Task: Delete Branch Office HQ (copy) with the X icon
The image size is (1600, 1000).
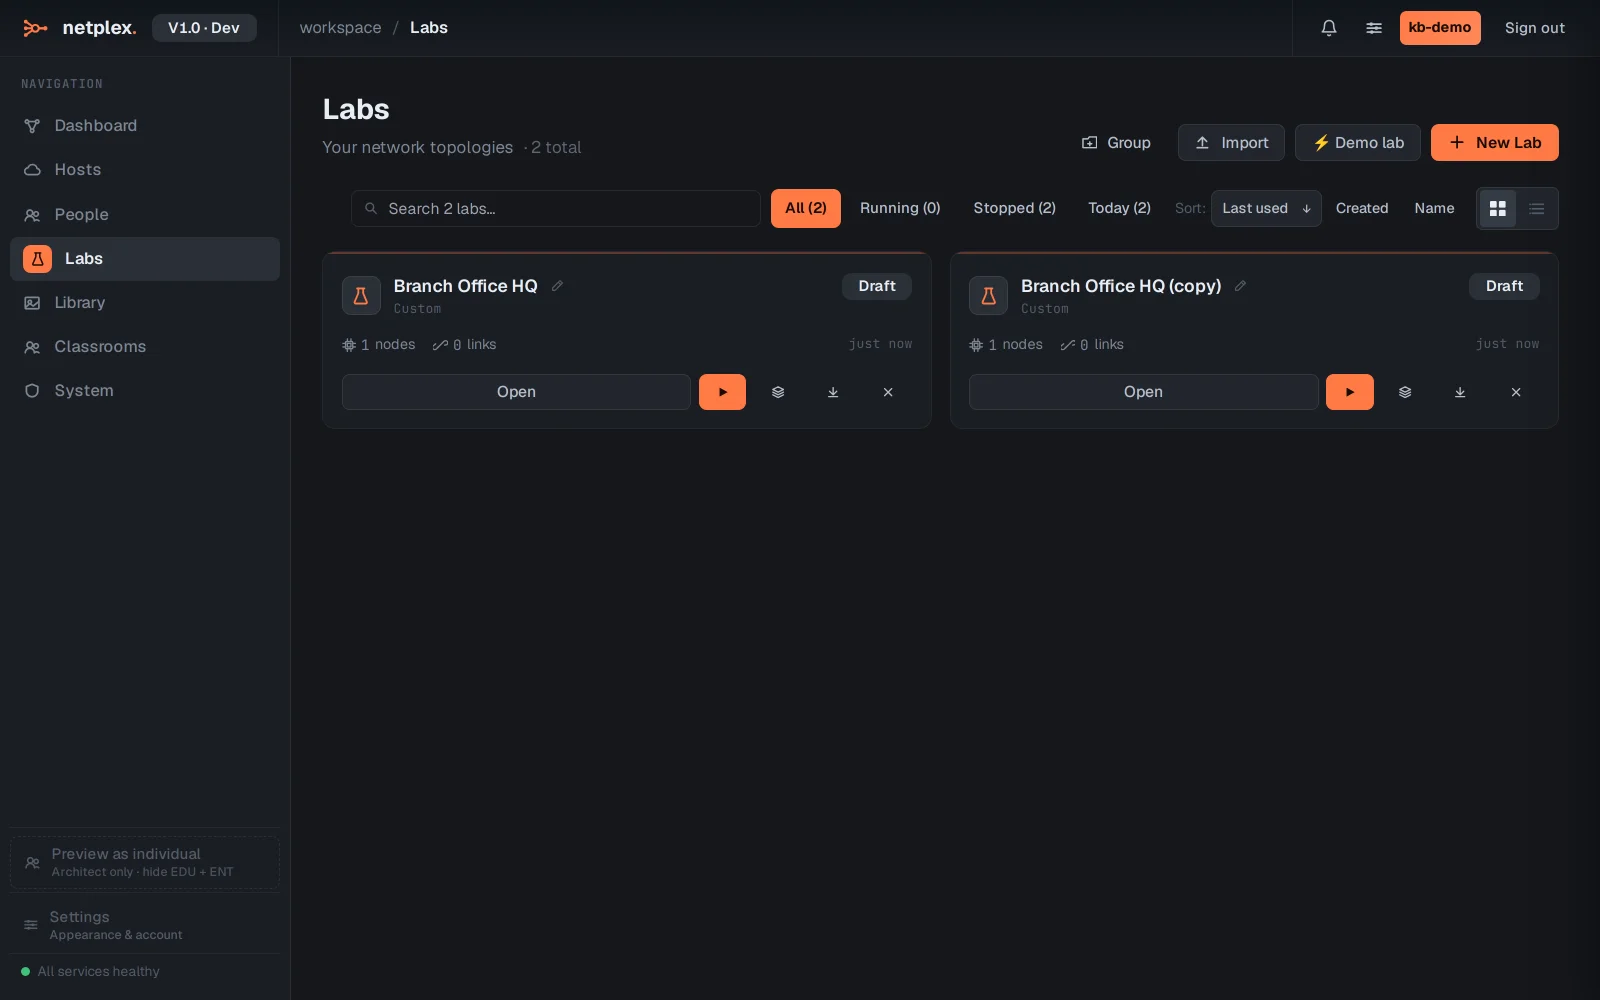Action: pyautogui.click(x=1516, y=392)
